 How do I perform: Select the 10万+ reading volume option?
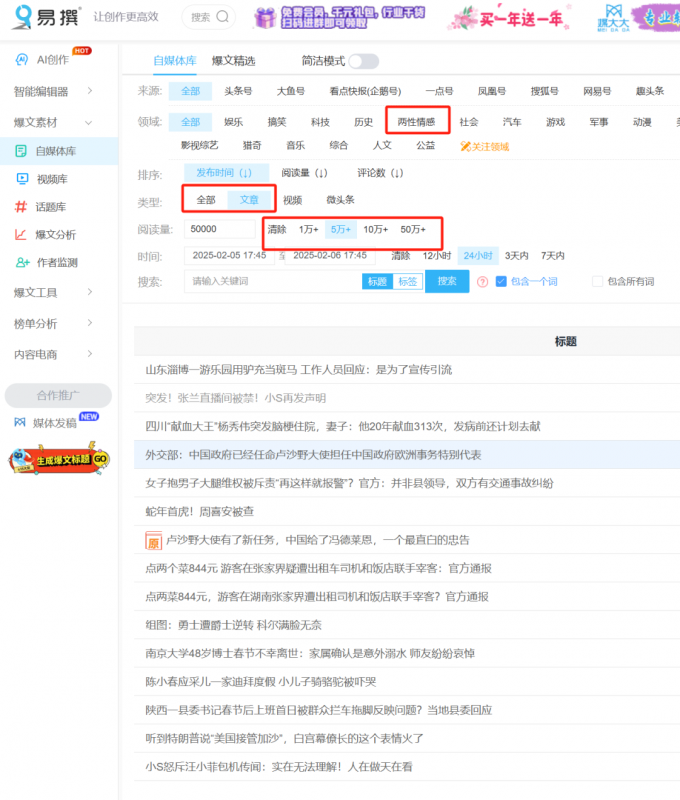pyautogui.click(x=375, y=230)
